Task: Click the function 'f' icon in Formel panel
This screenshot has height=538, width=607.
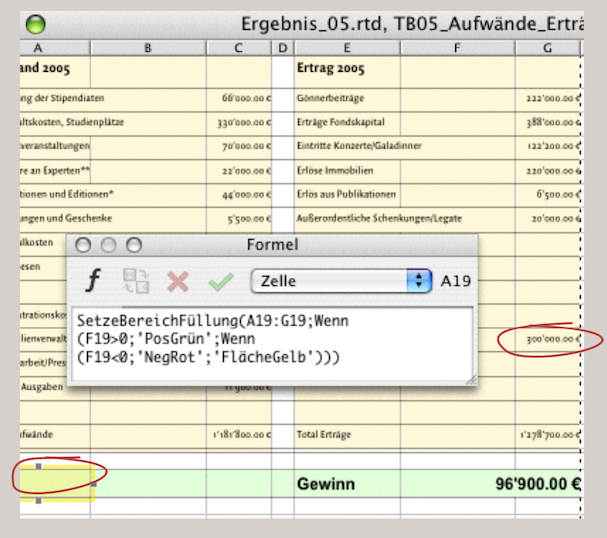Action: 93,281
